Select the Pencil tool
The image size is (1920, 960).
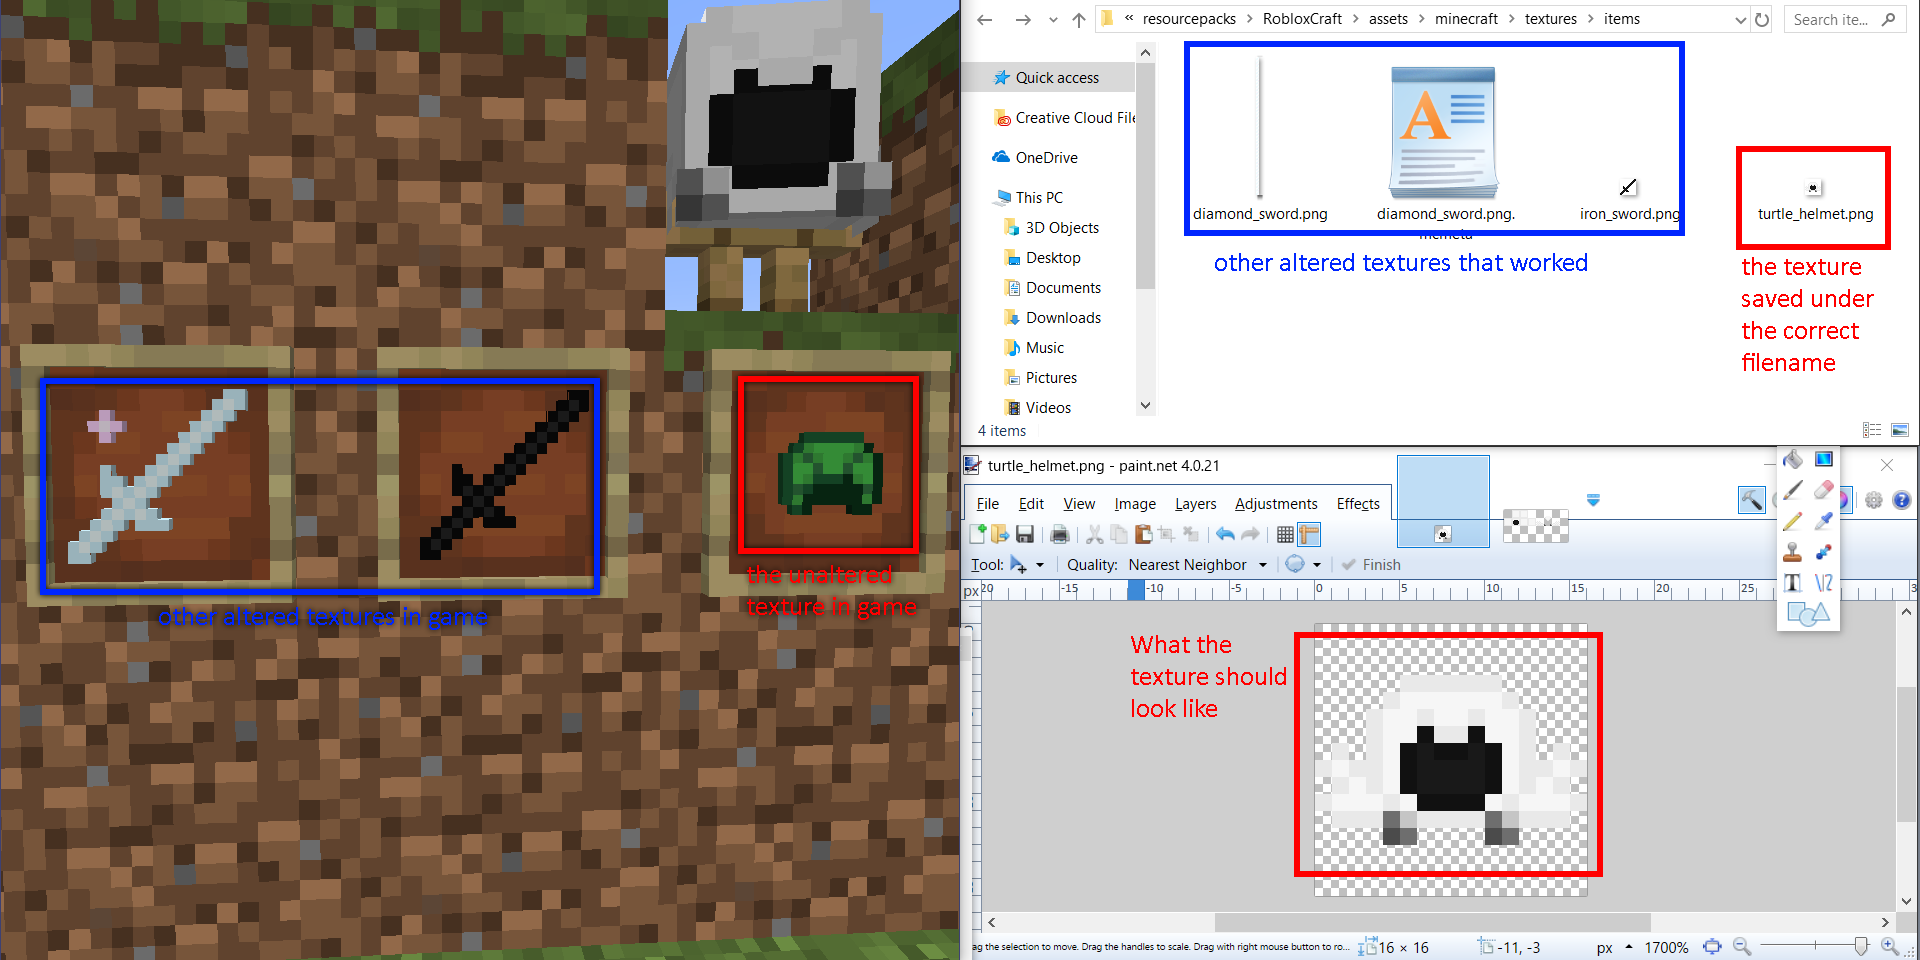pyautogui.click(x=1793, y=521)
